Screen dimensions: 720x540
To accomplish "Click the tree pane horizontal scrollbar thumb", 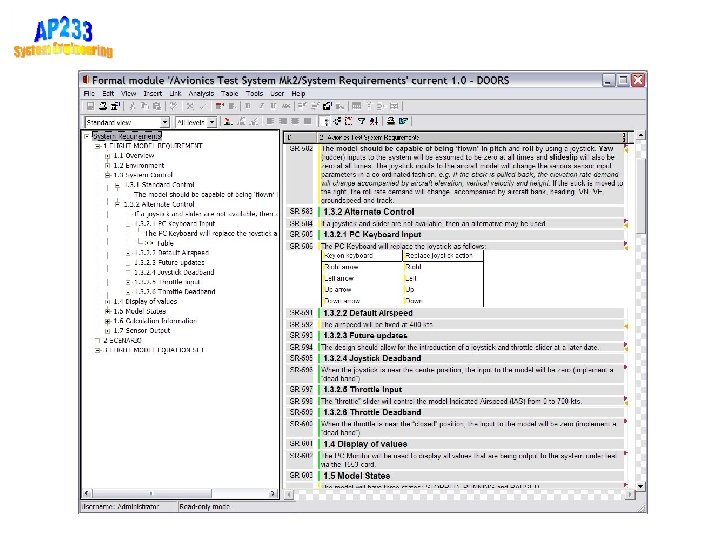I will tap(152, 494).
